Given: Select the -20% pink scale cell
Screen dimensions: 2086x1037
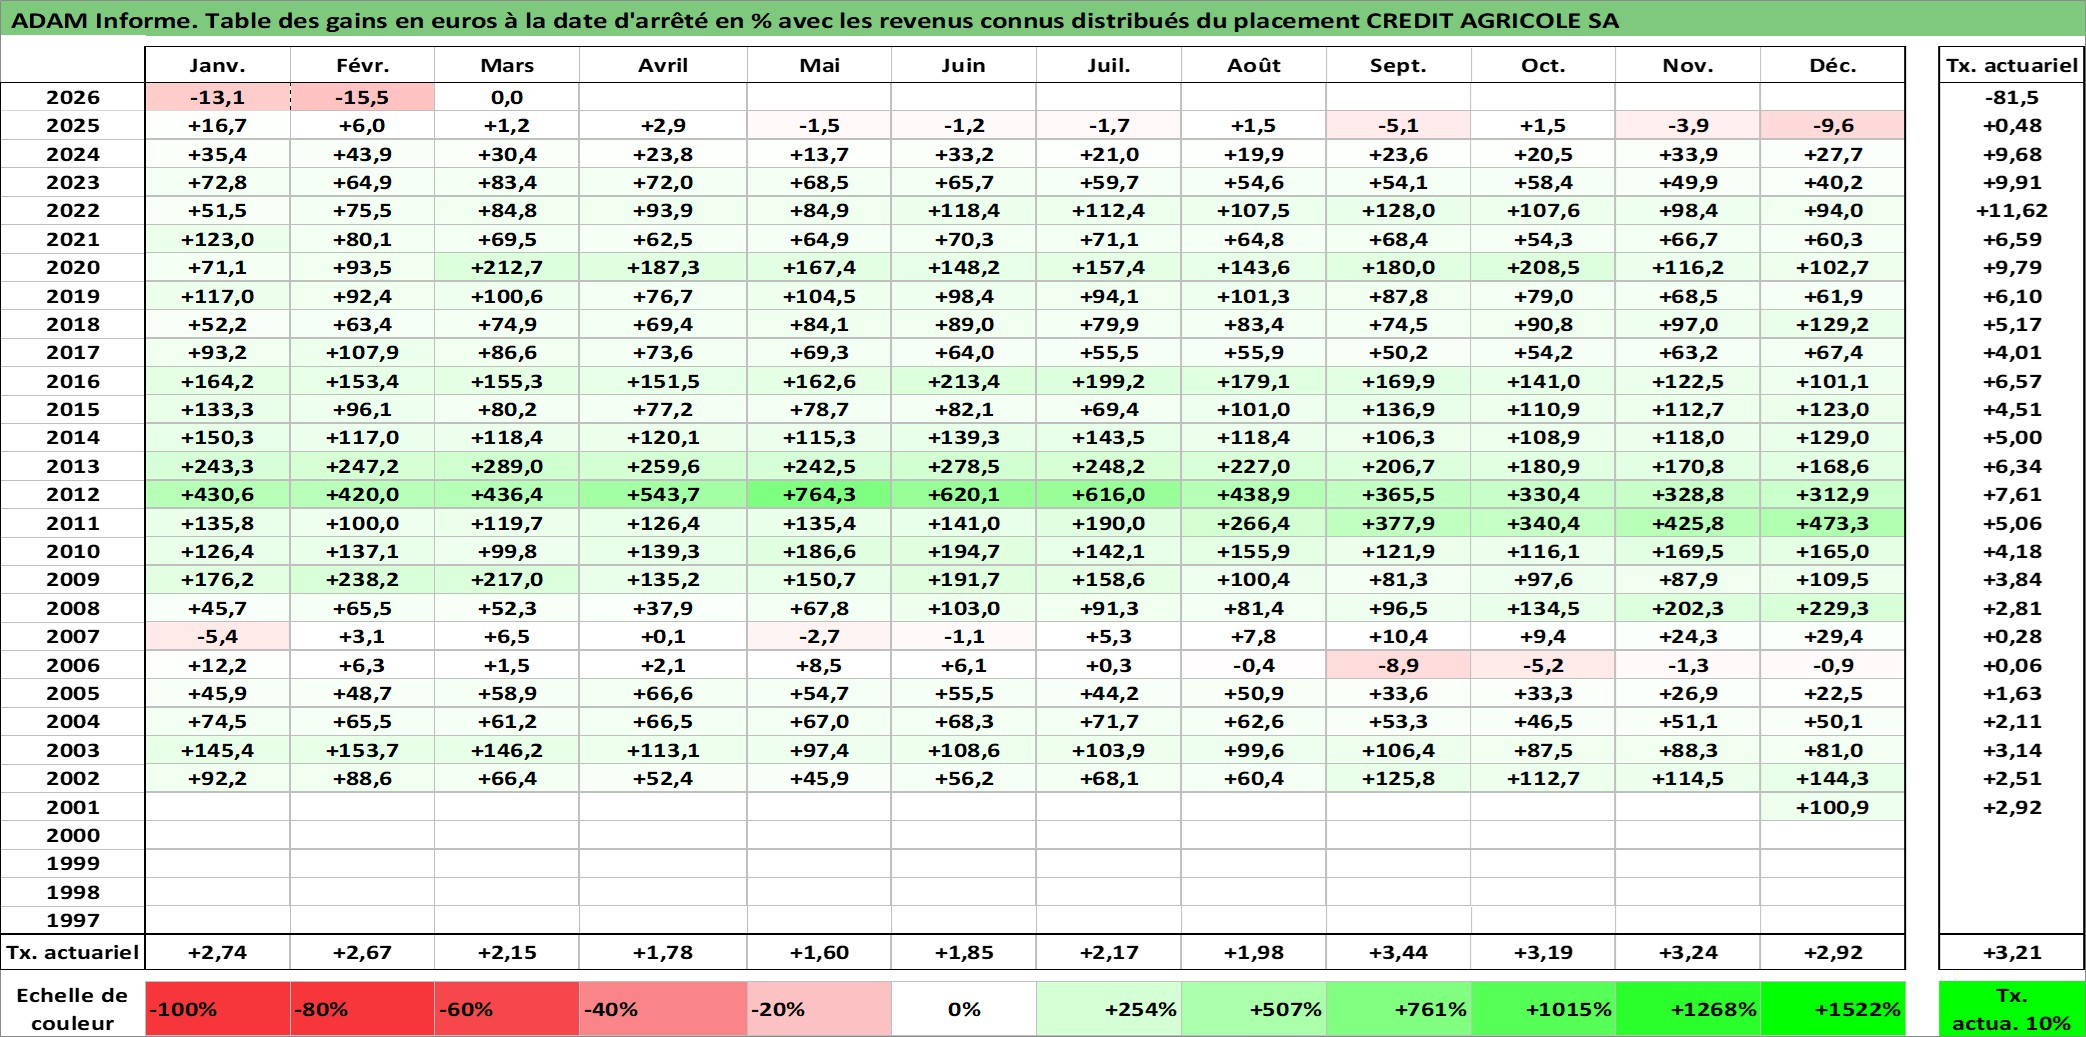Looking at the screenshot, I should tap(819, 1008).
